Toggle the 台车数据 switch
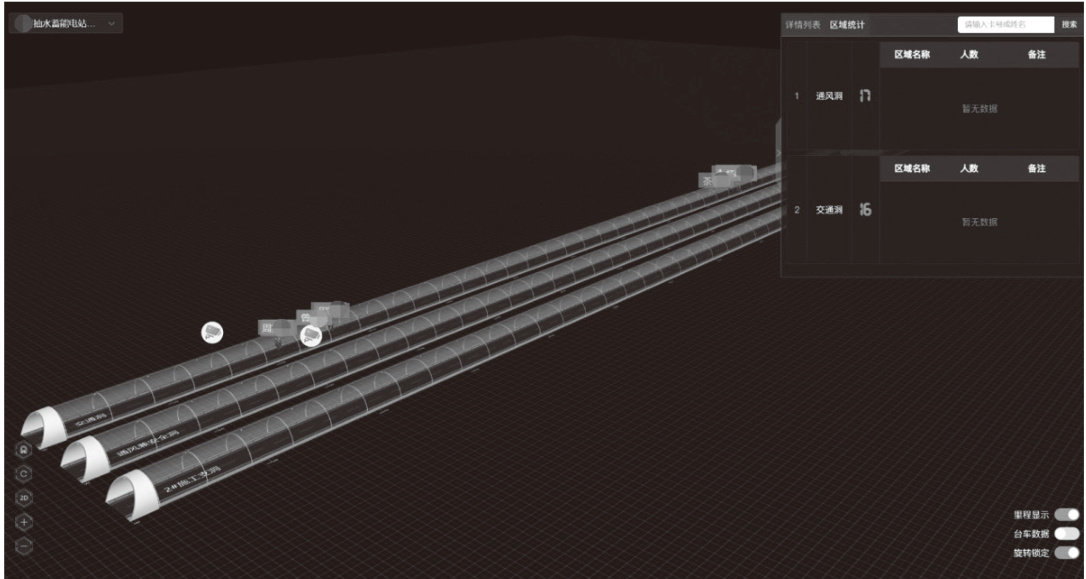Screen dimensions: 1086x579 click(x=1067, y=533)
